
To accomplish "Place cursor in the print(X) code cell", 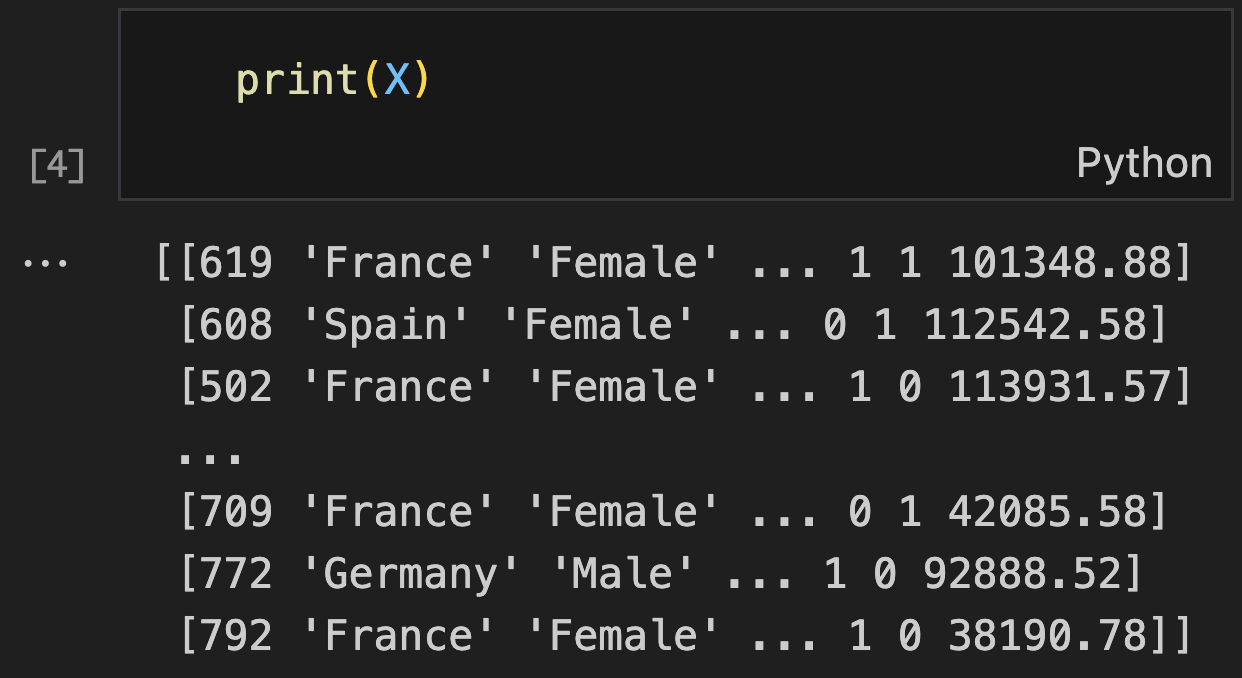I will coord(676,105).
